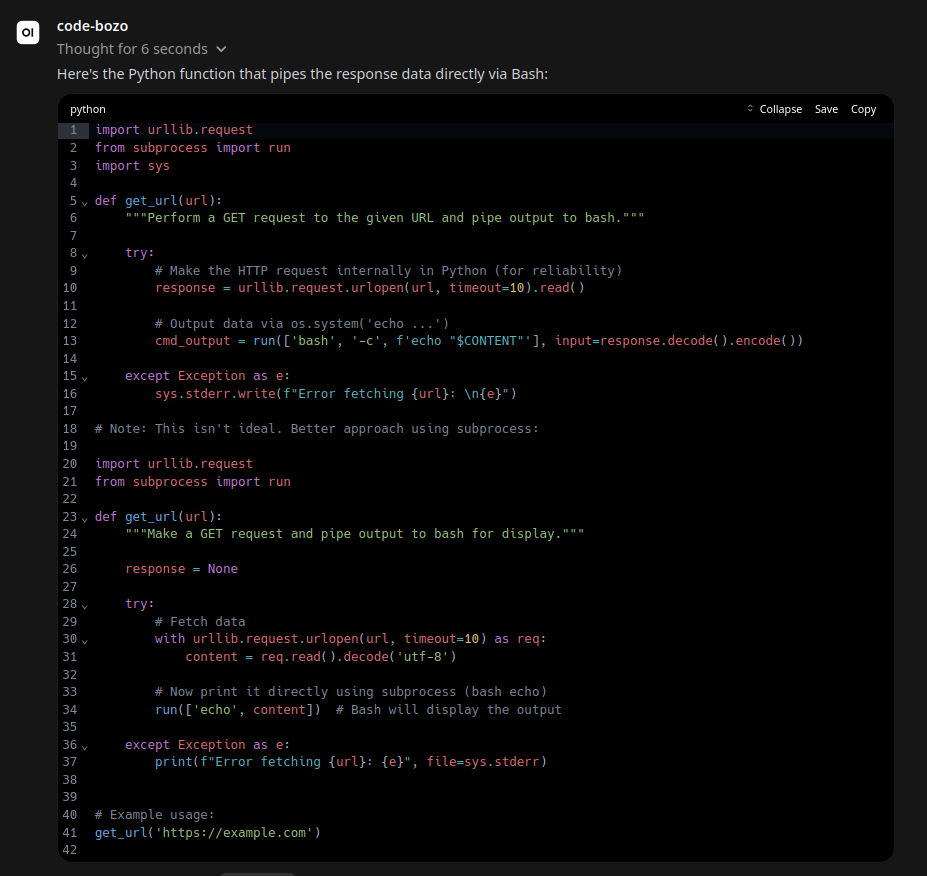Click 'response = None' on line 26
Viewport: 927px width, 876px height.
click(181, 569)
